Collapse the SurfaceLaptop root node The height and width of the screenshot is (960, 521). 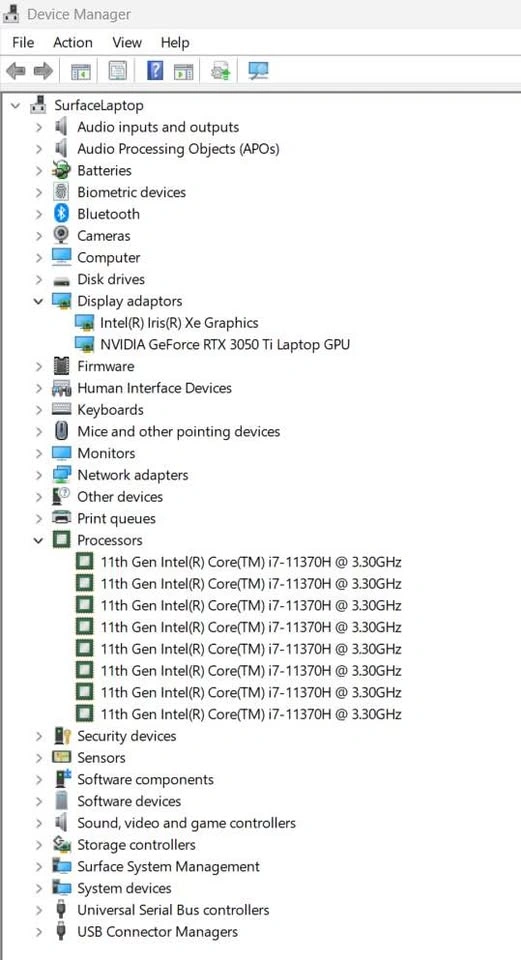tap(15, 105)
